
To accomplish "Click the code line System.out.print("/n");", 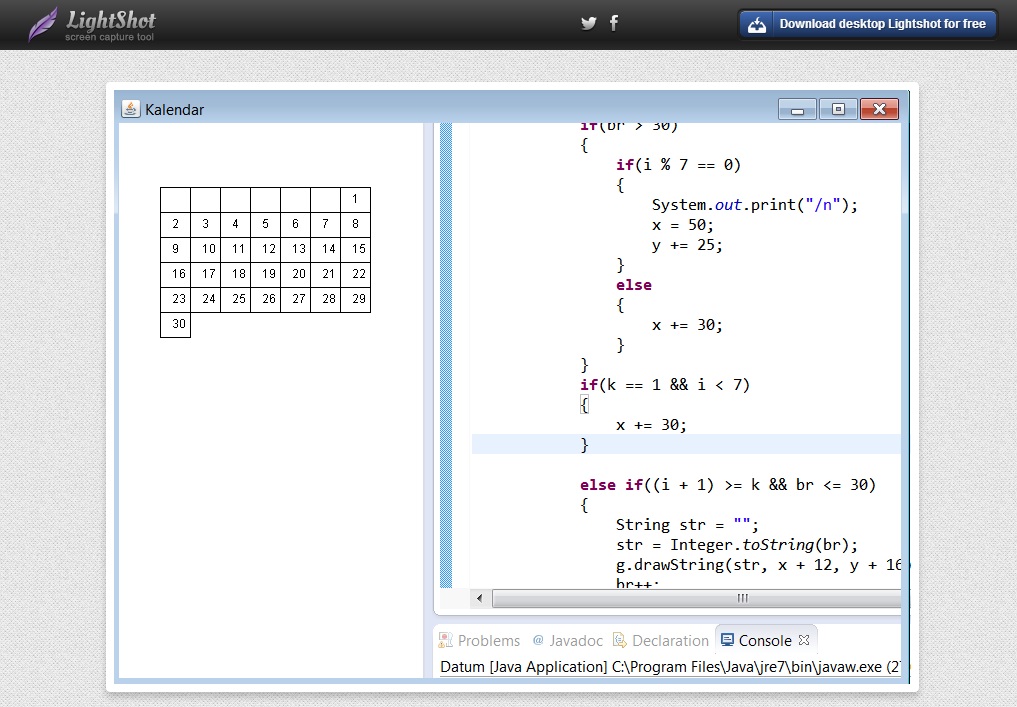I will (754, 205).
